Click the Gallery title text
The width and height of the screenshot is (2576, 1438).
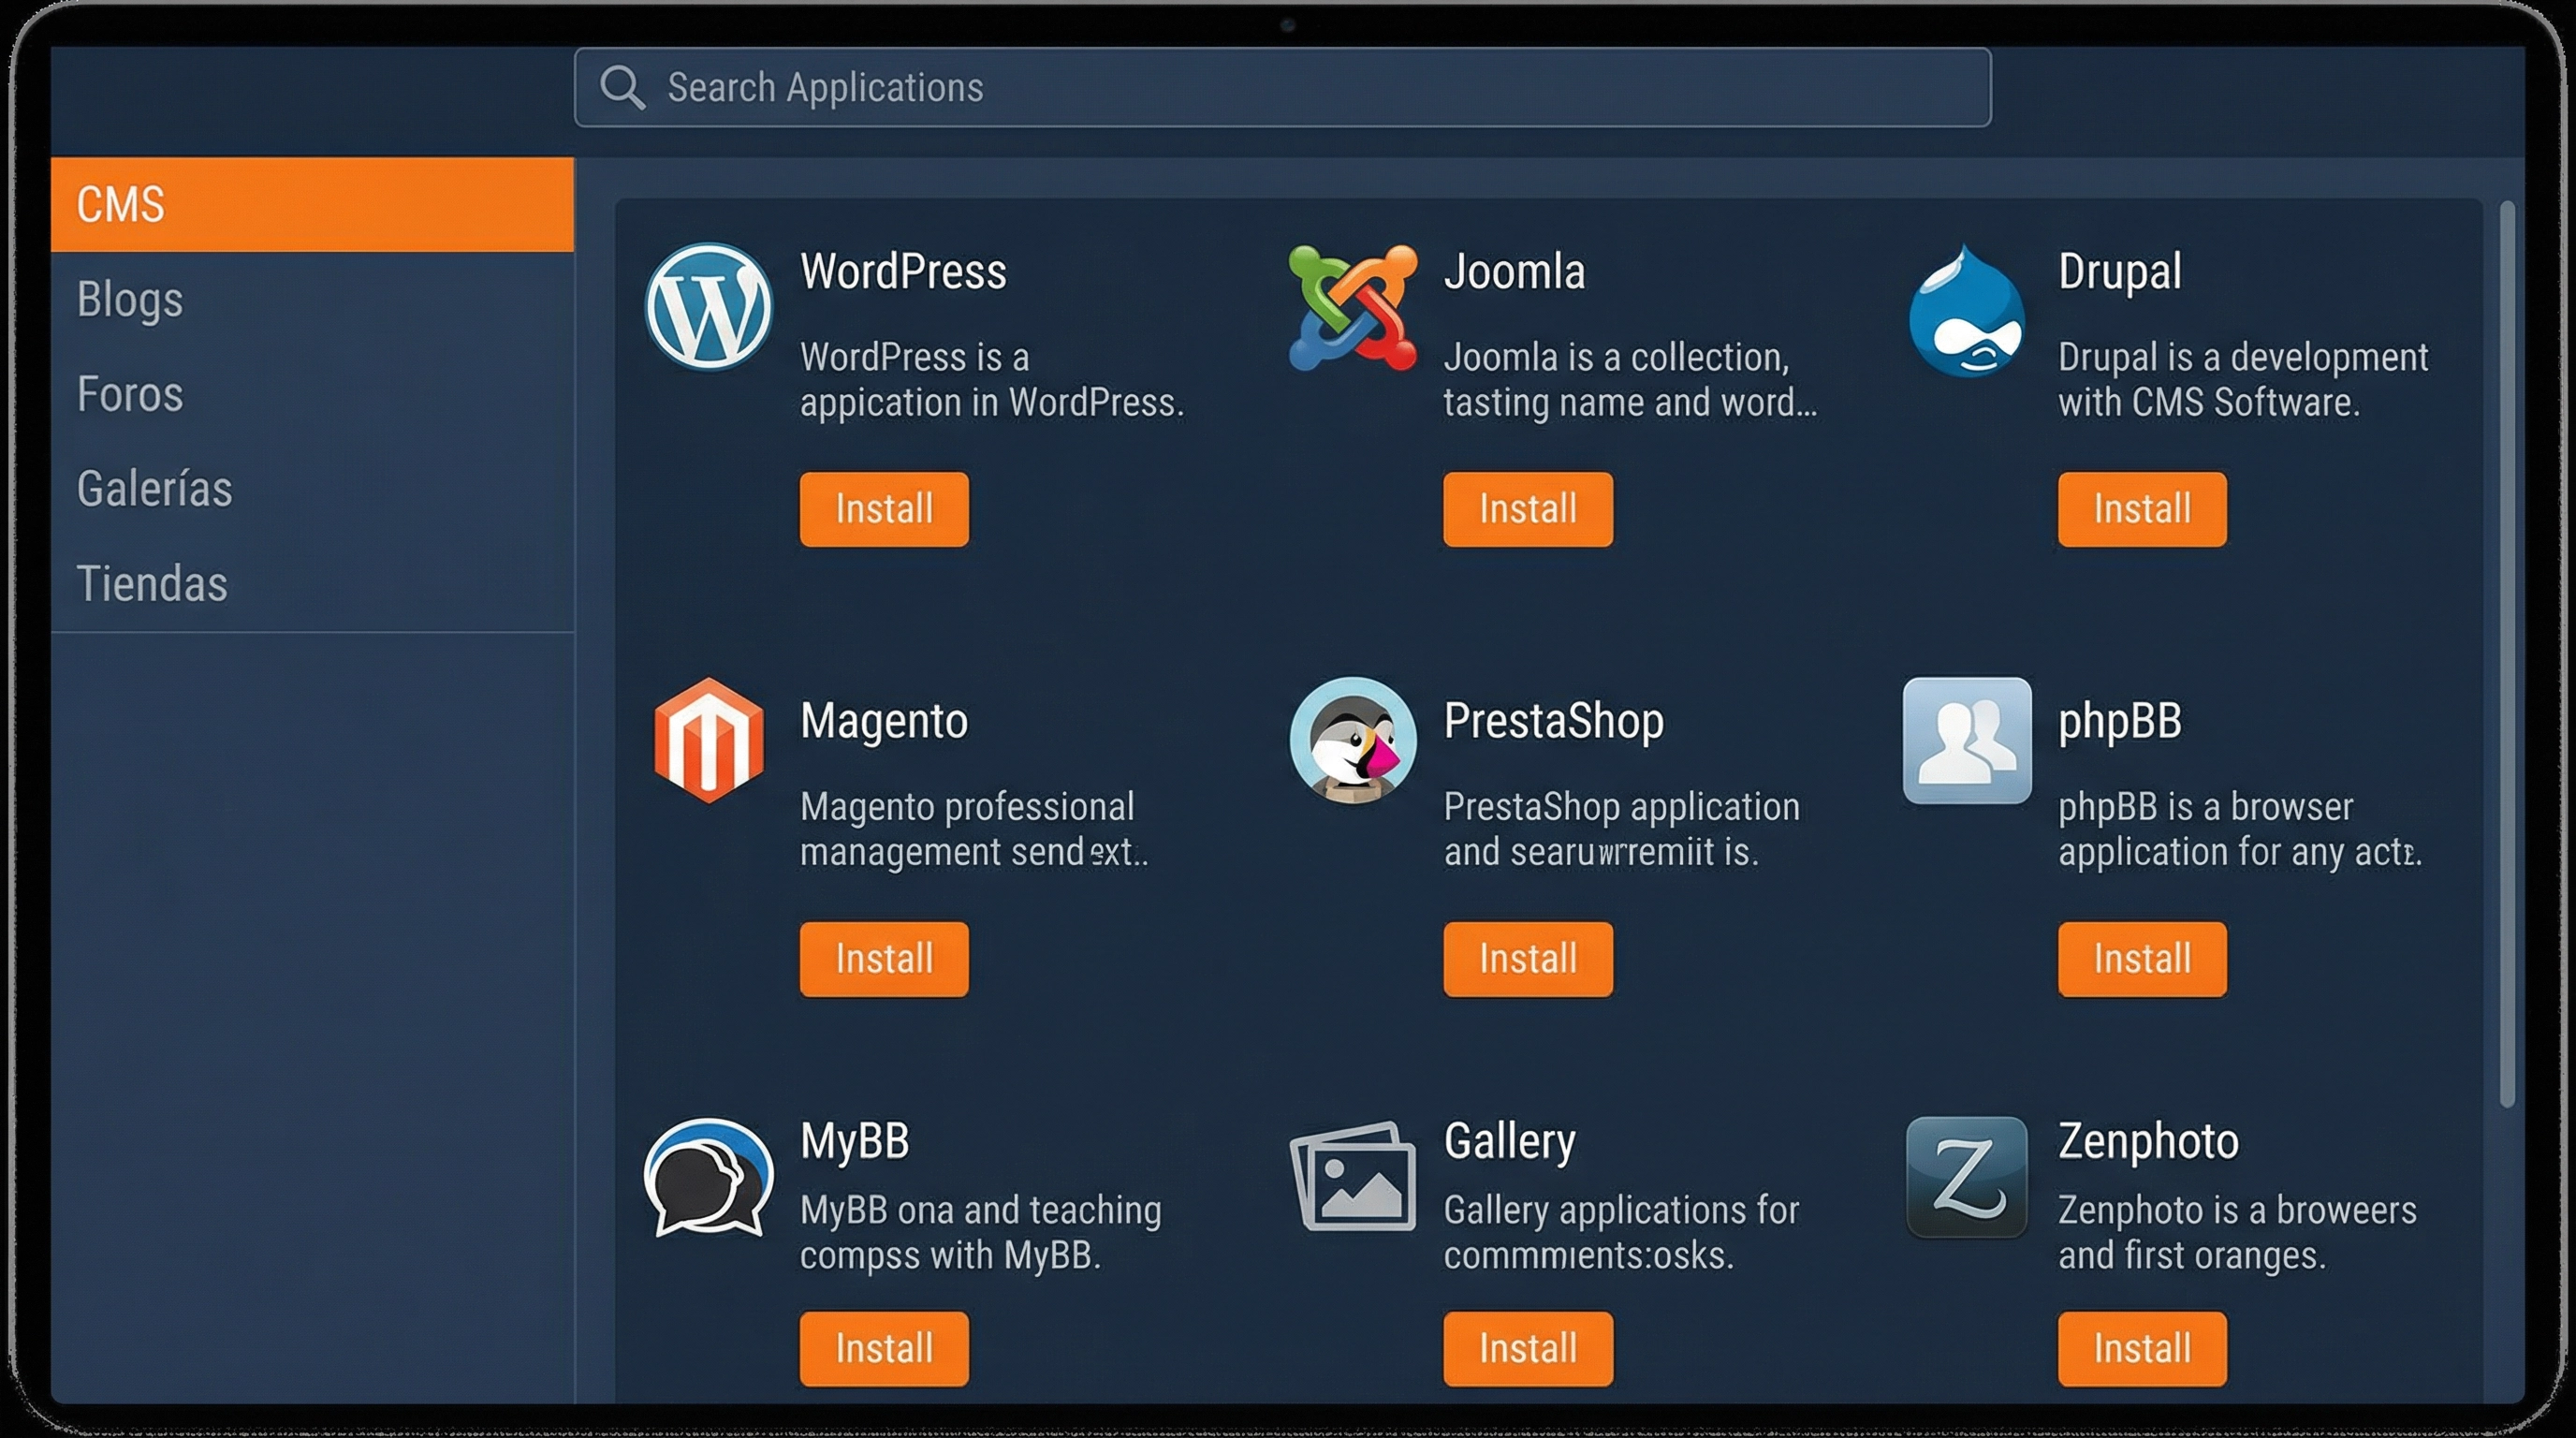tap(1509, 1142)
